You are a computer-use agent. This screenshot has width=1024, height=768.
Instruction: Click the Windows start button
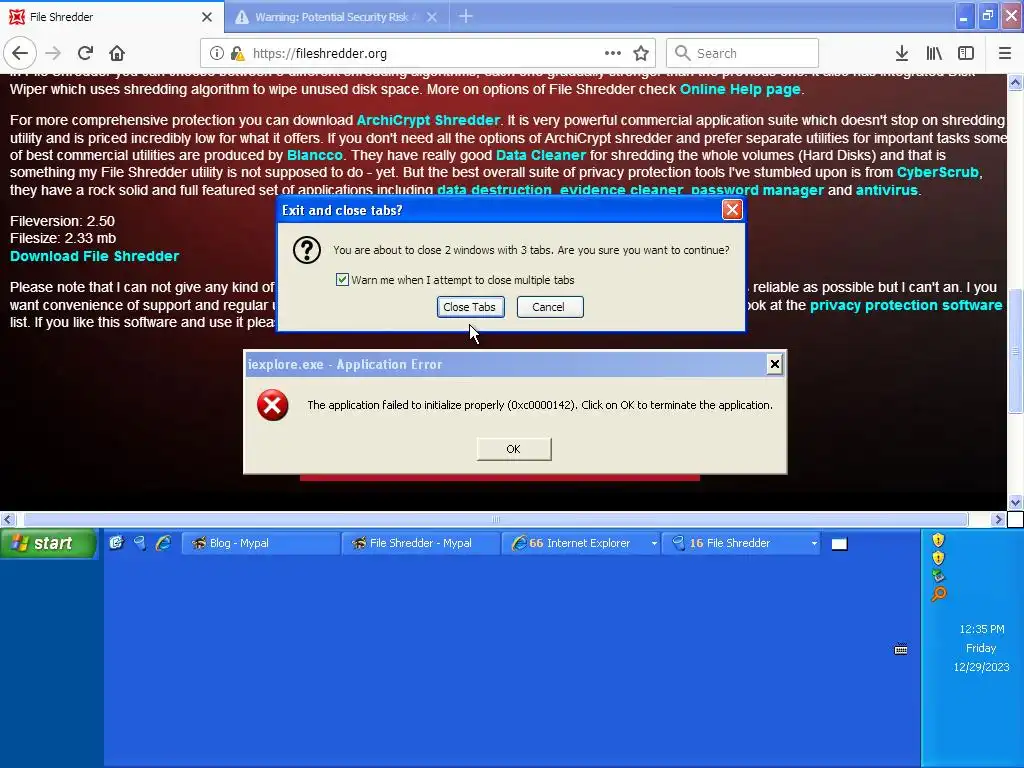[x=49, y=543]
